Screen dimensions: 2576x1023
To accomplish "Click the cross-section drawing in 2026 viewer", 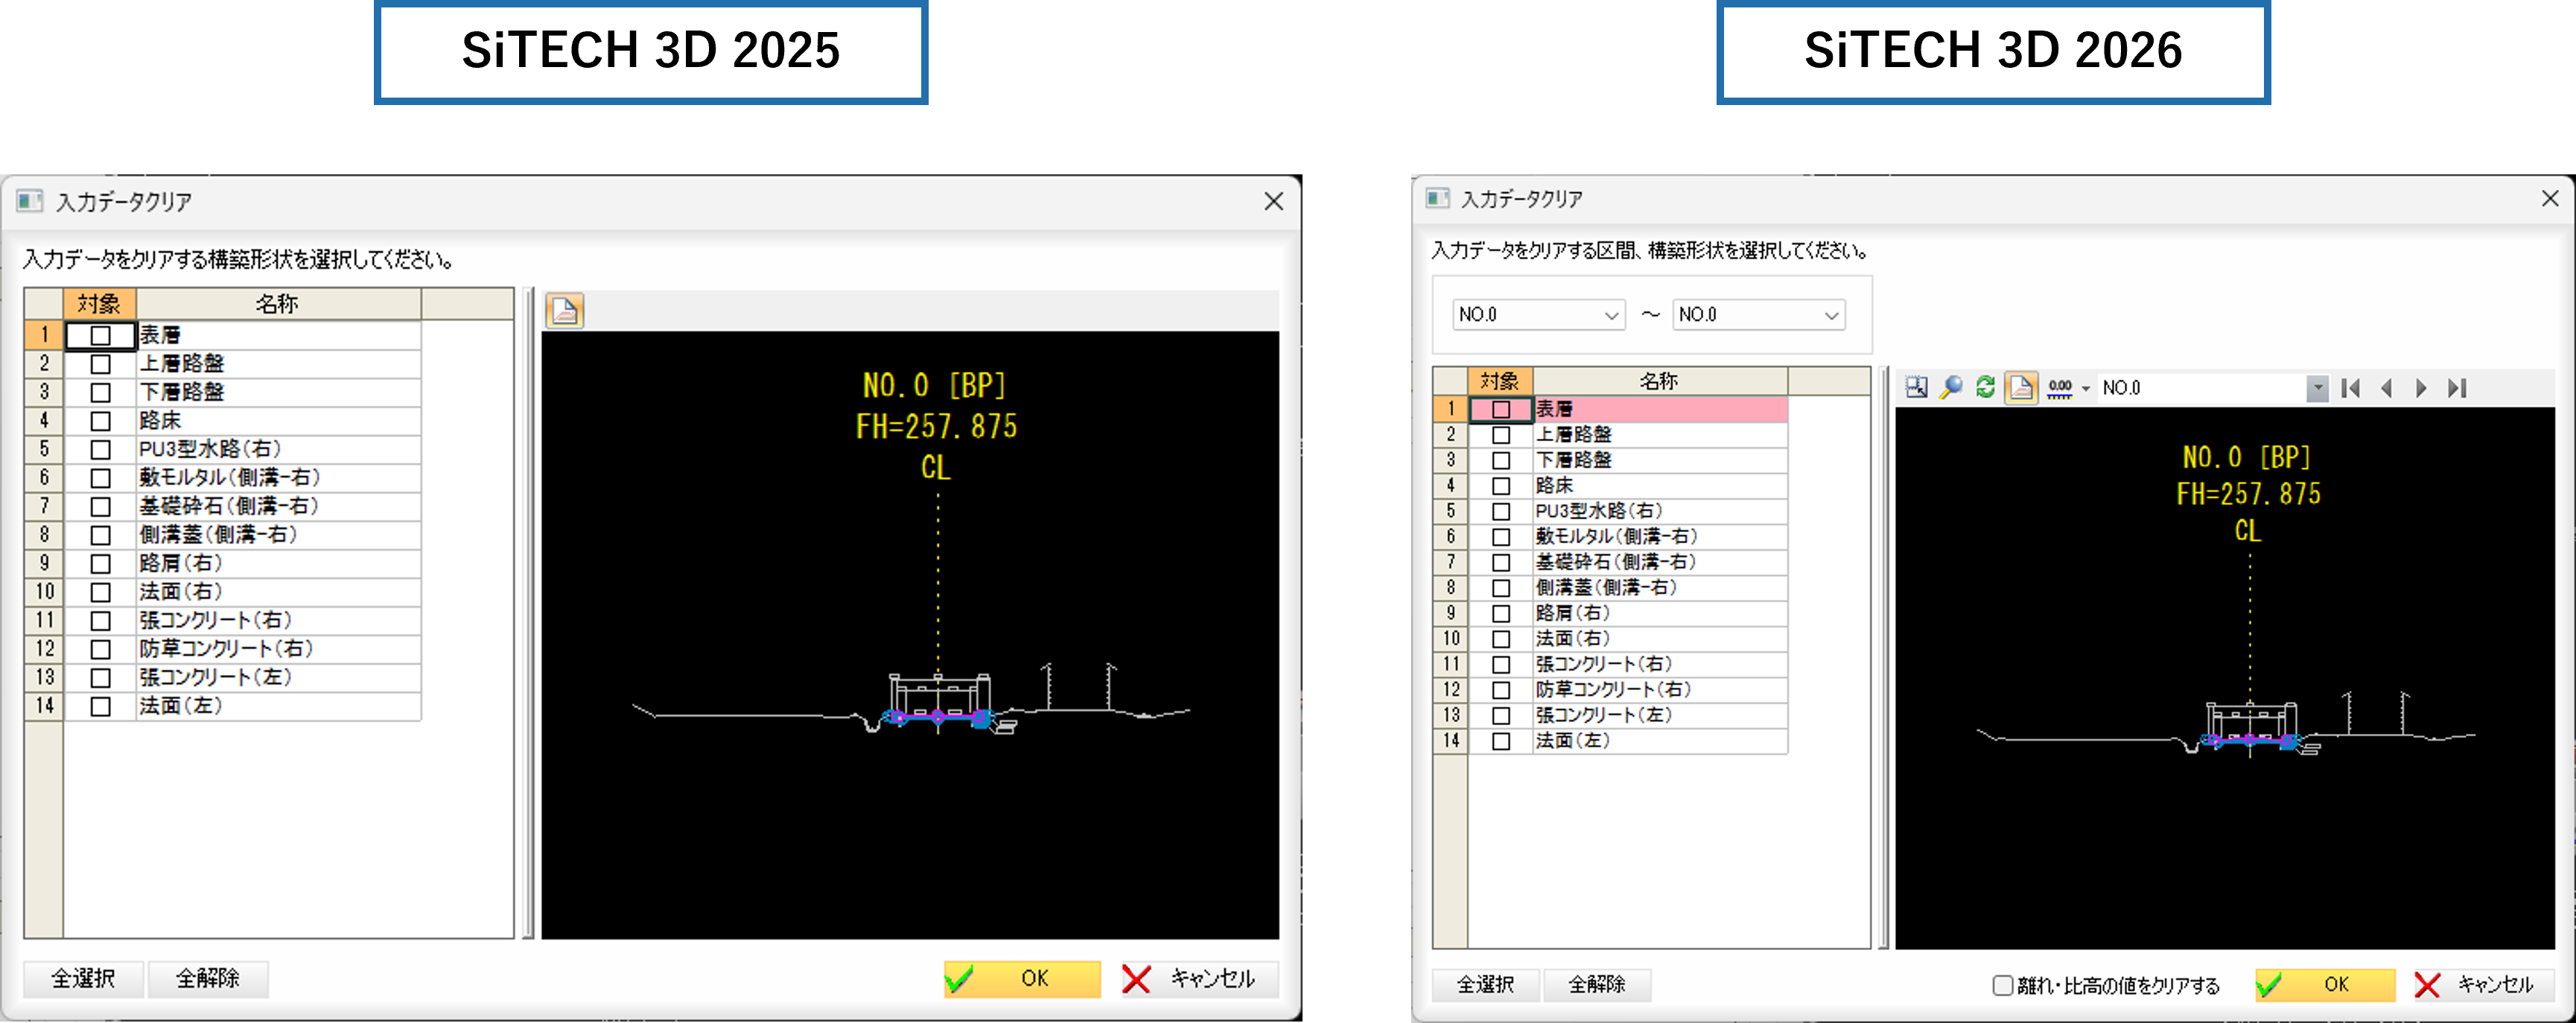I will tap(2226, 678).
